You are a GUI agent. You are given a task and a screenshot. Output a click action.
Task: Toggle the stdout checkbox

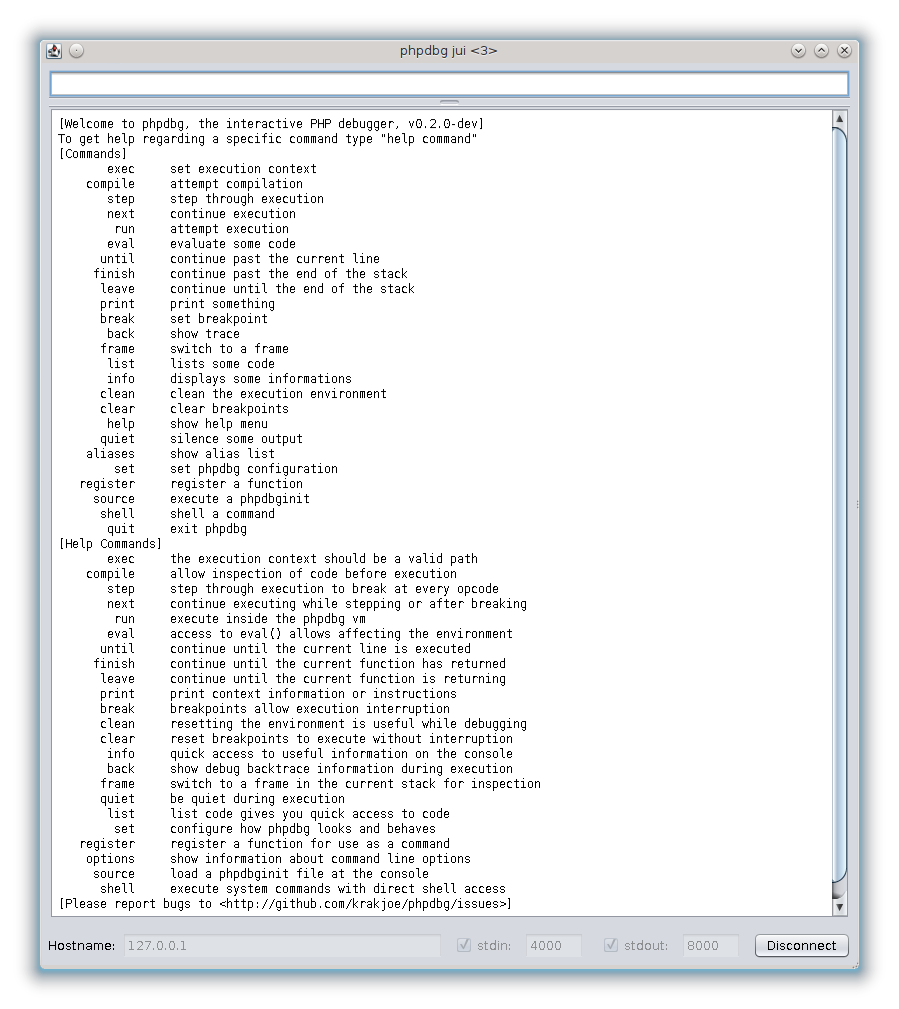[611, 945]
